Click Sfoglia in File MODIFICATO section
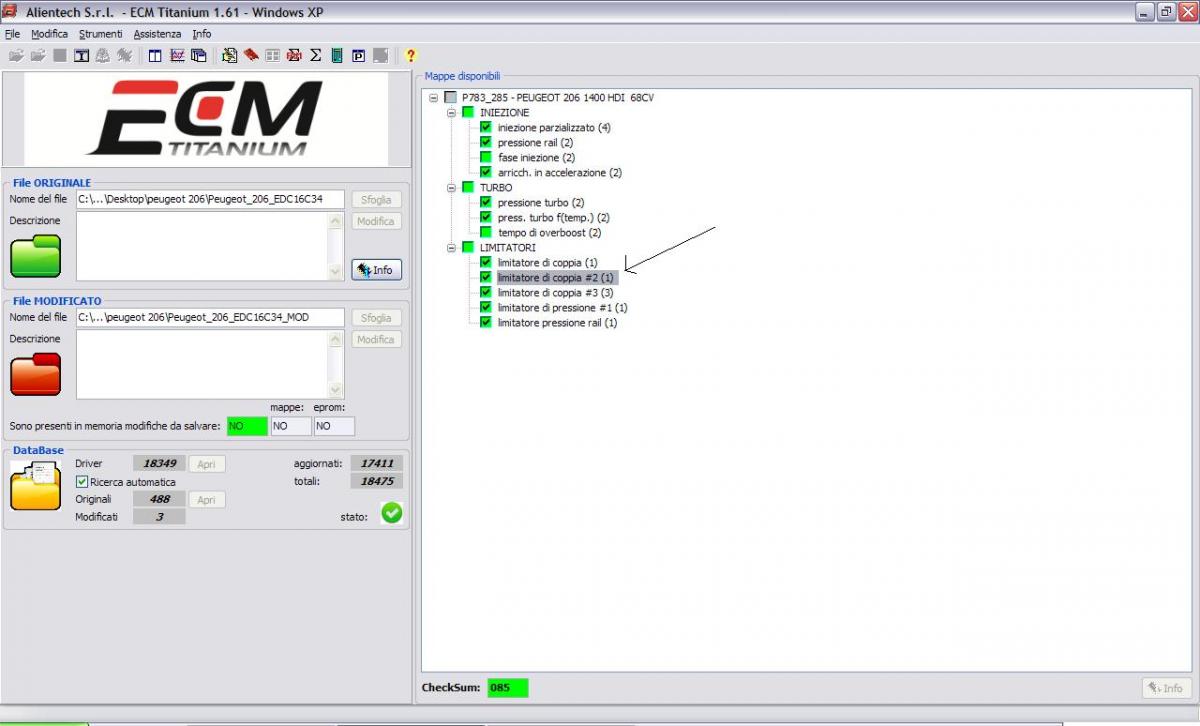The width and height of the screenshot is (1200, 726). 376,318
